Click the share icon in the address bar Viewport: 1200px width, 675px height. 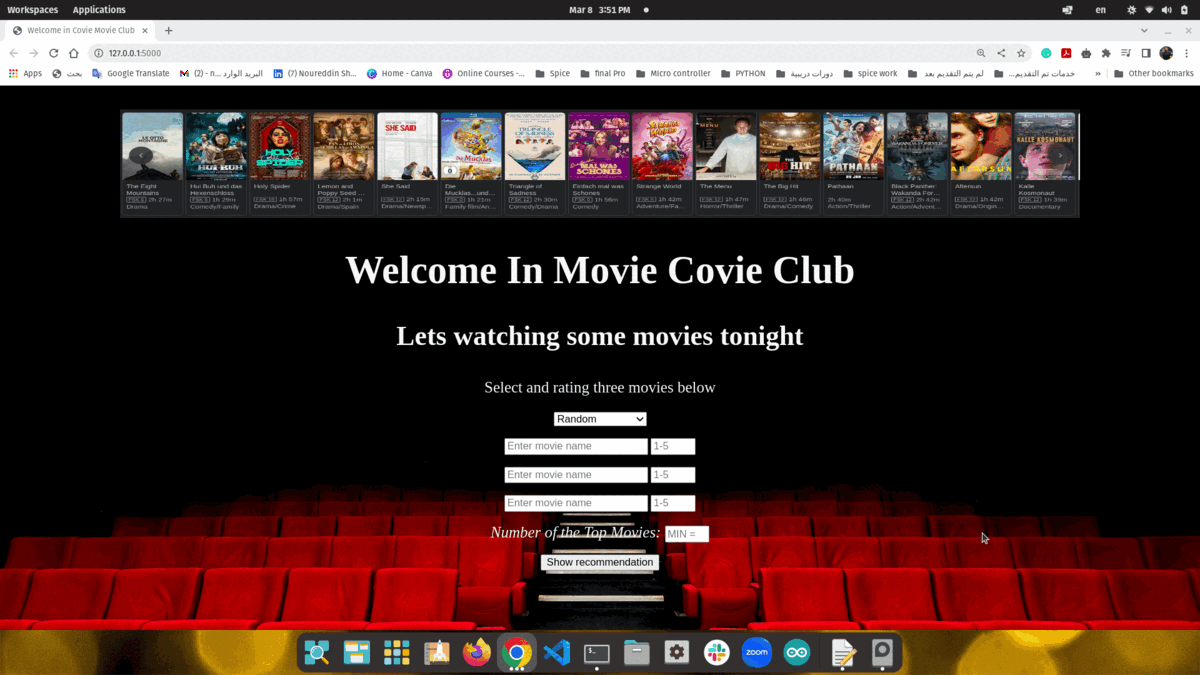[x=1001, y=53]
